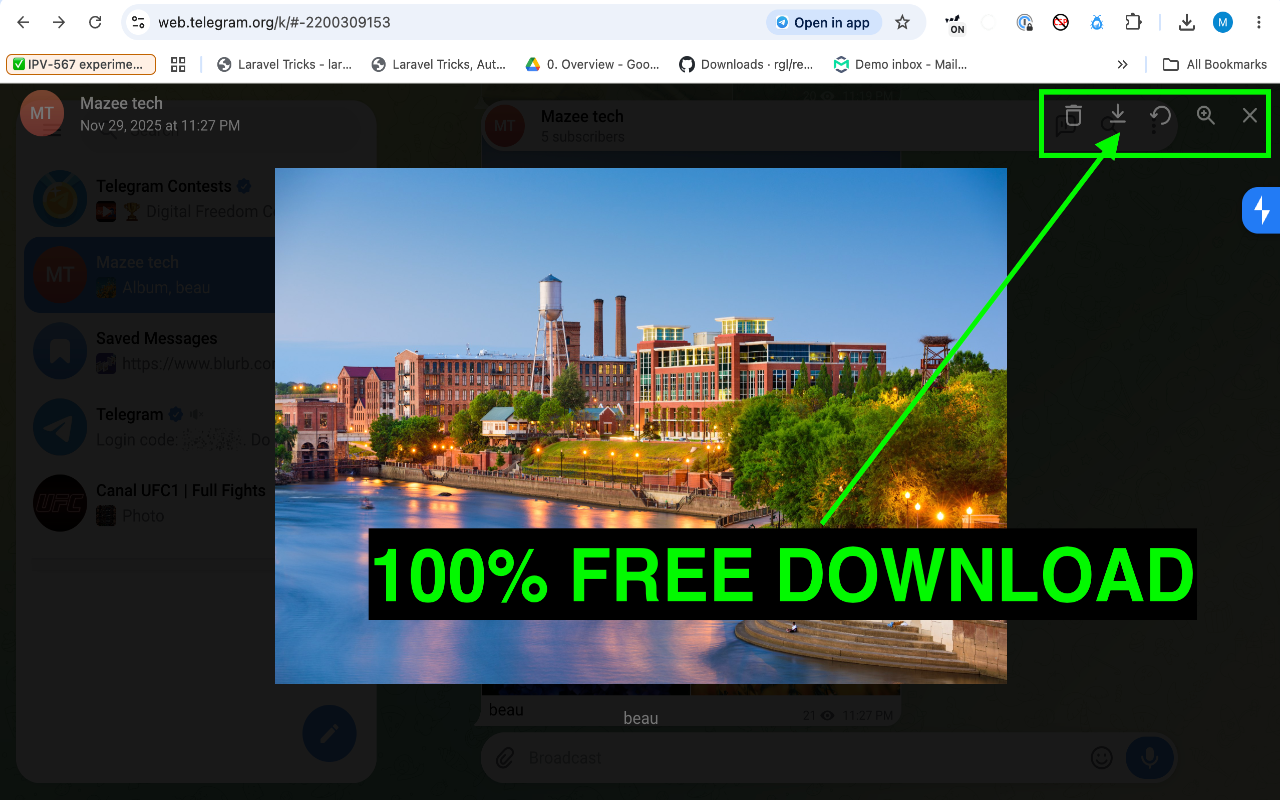This screenshot has width=1280, height=800.
Task: Click the UFC channel avatar
Action: pos(60,502)
